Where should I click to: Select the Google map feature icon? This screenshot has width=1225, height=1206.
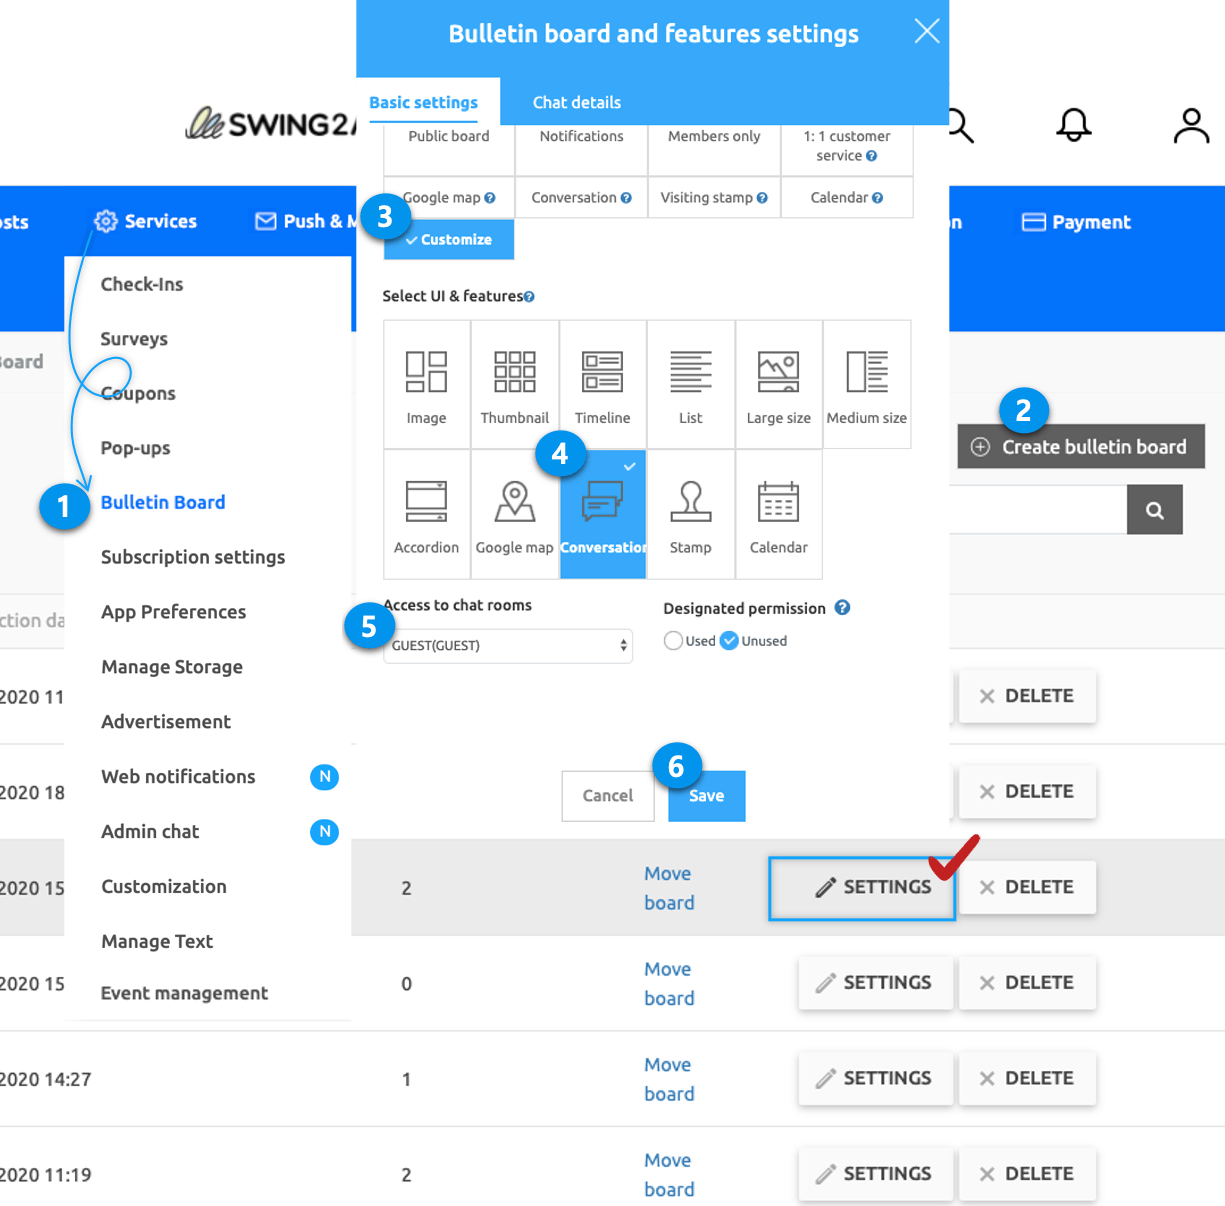click(514, 502)
